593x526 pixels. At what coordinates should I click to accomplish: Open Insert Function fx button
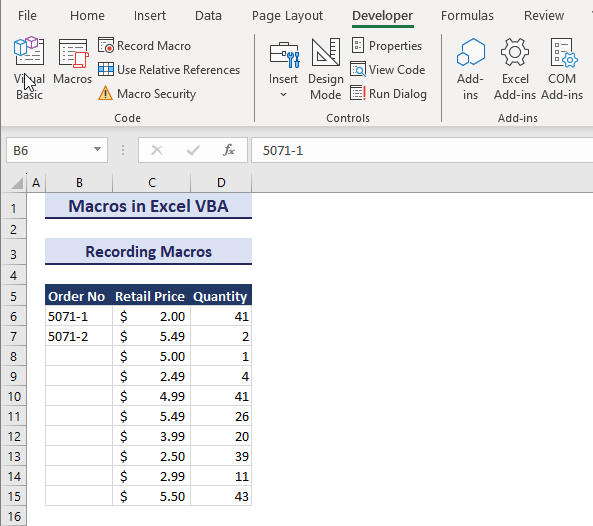click(x=229, y=151)
